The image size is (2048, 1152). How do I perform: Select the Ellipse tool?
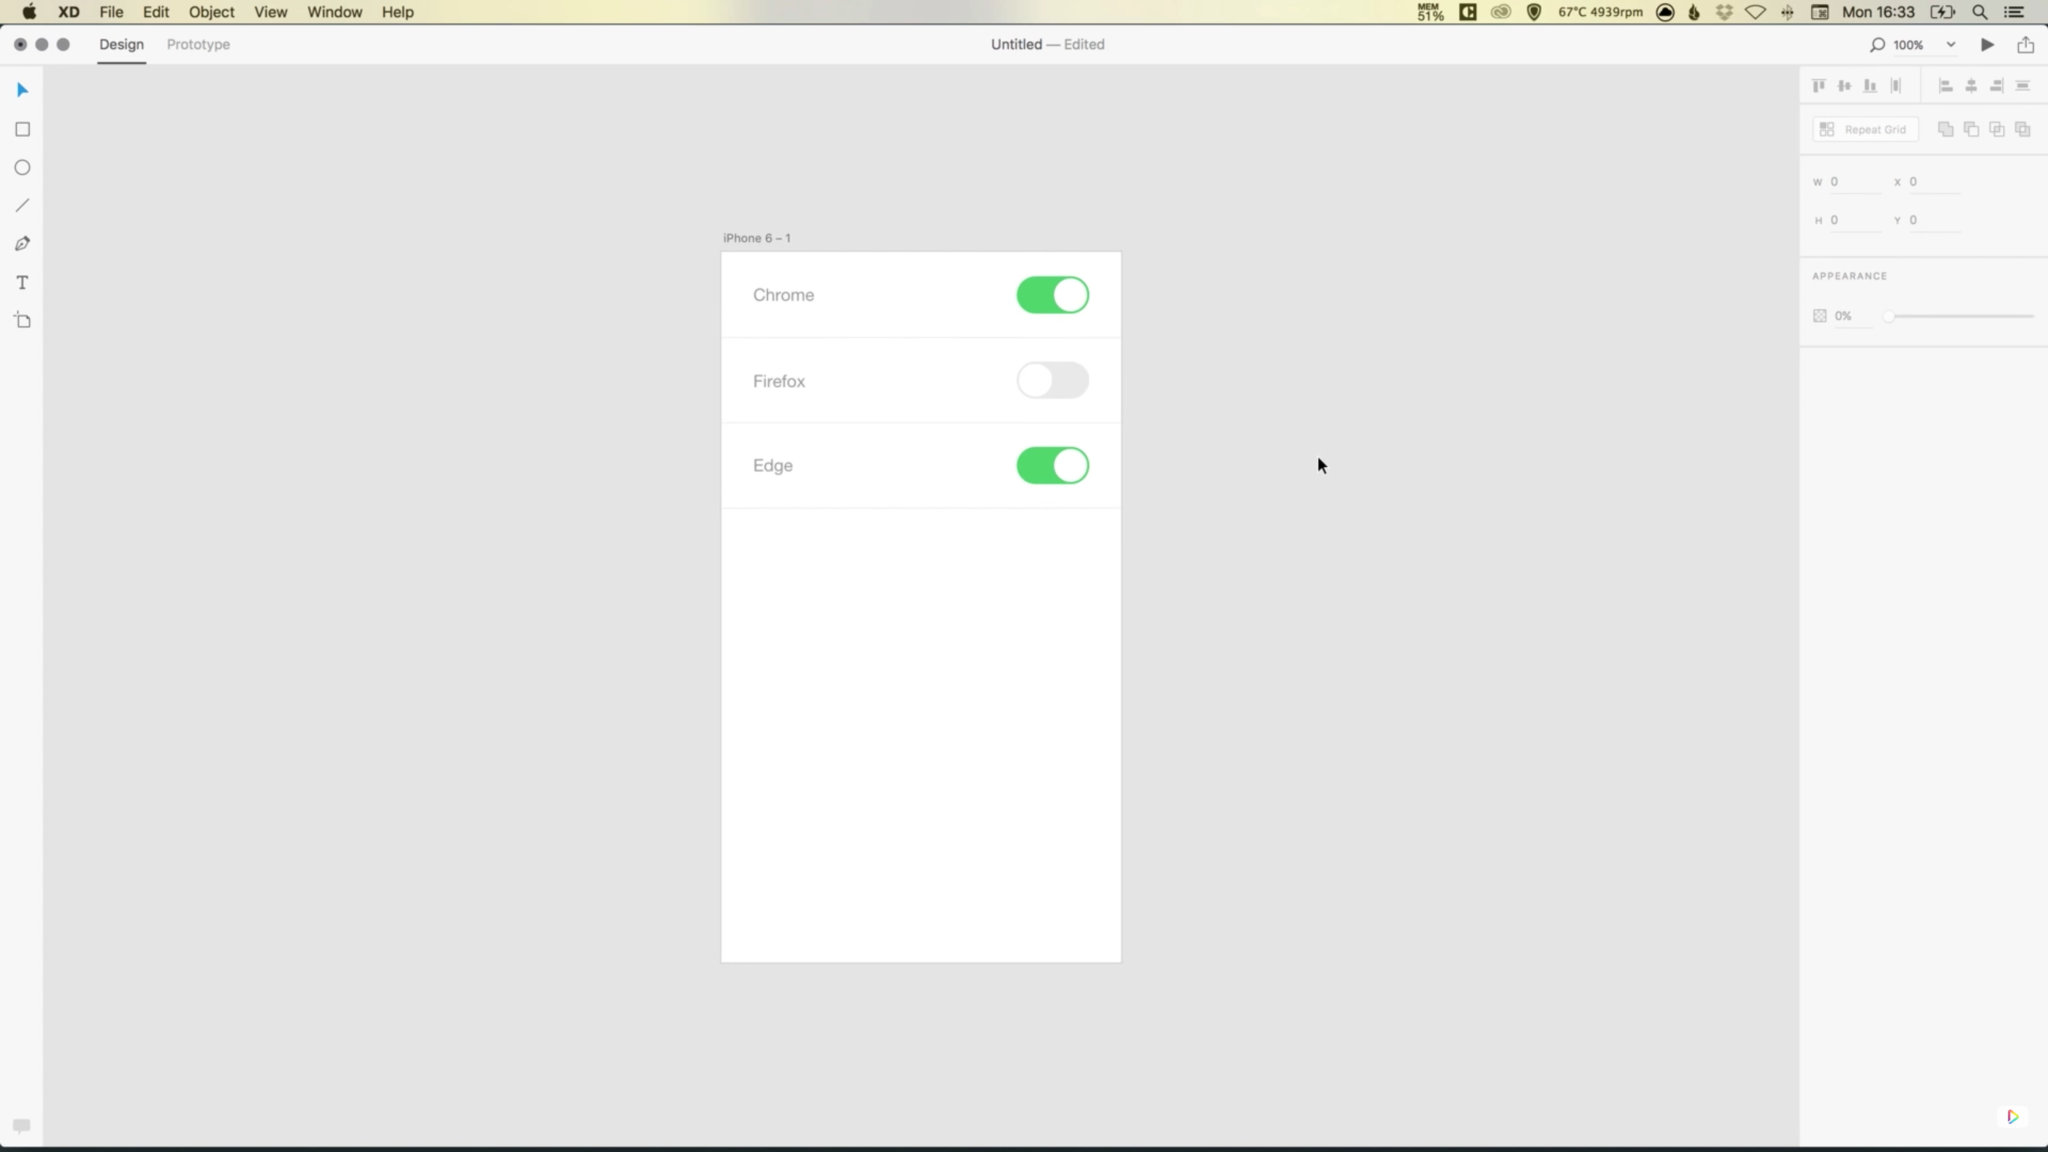(x=22, y=167)
